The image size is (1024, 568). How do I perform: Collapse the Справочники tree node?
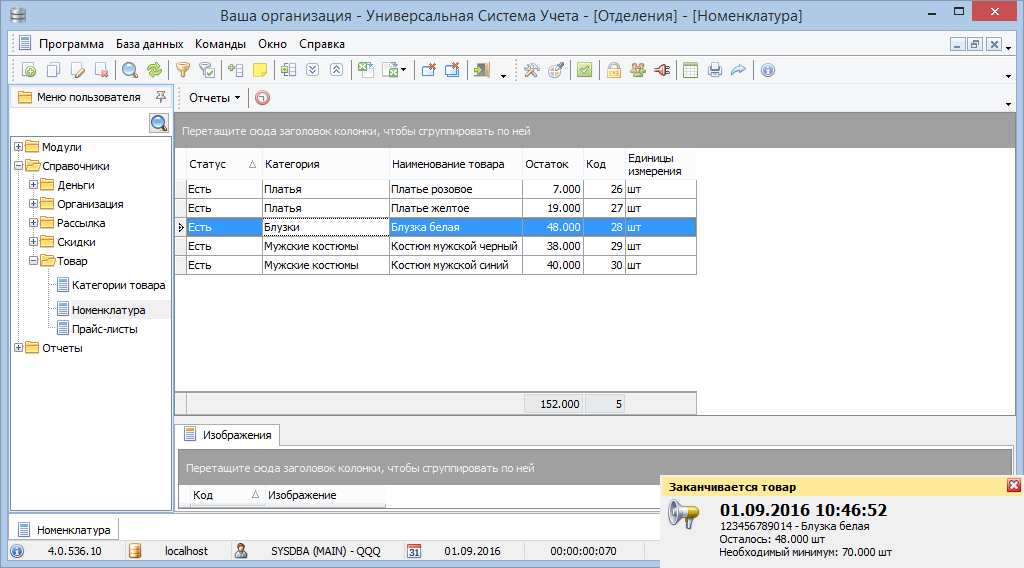[18, 166]
